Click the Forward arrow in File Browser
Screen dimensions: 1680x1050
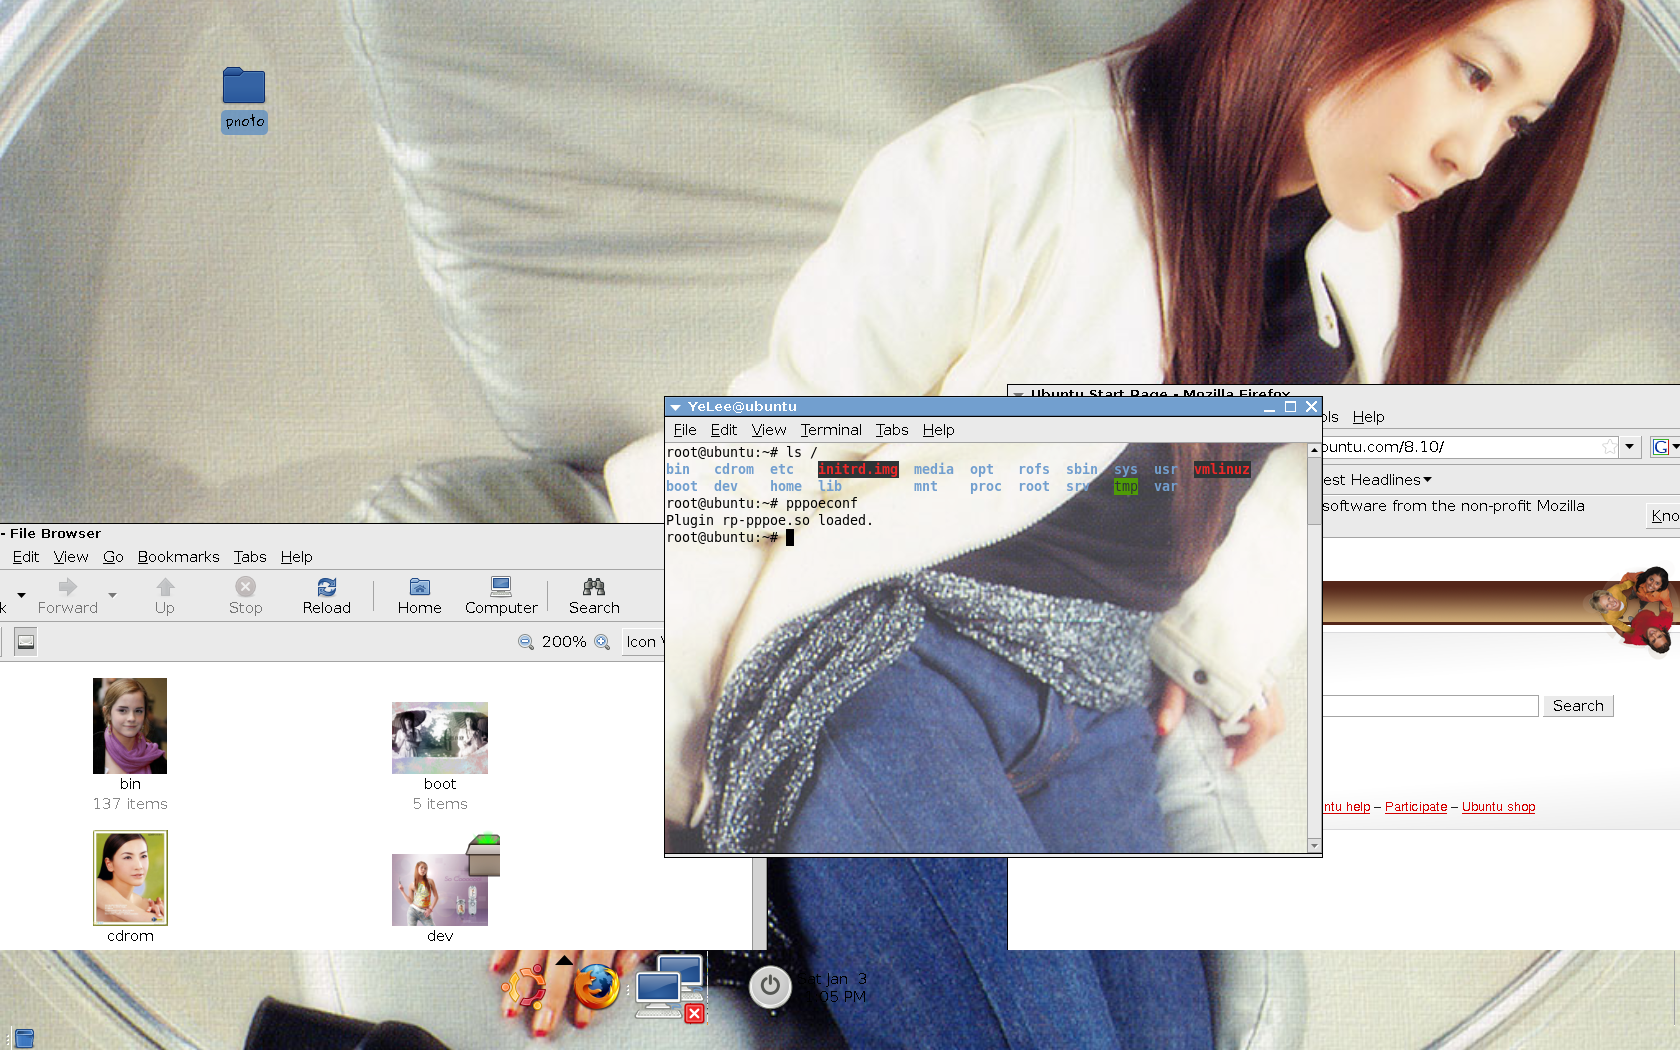[x=68, y=595]
